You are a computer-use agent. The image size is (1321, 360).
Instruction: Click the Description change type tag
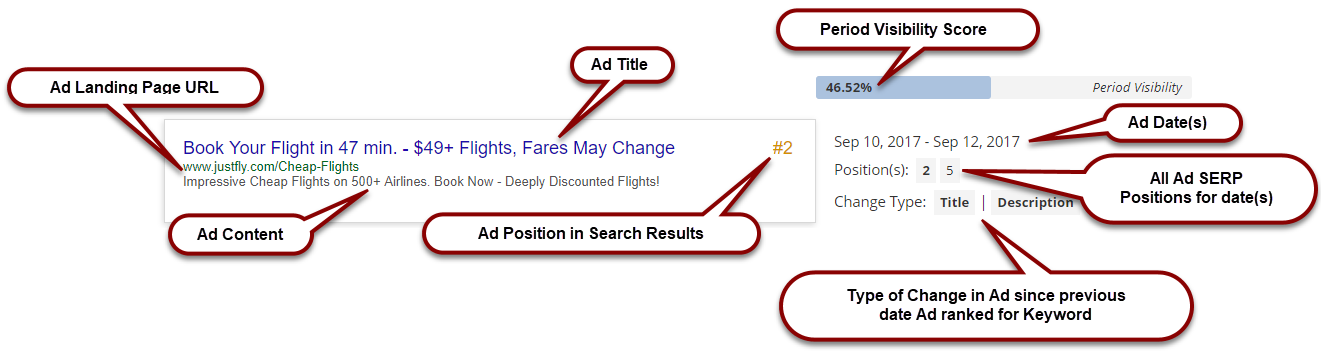coord(1034,203)
